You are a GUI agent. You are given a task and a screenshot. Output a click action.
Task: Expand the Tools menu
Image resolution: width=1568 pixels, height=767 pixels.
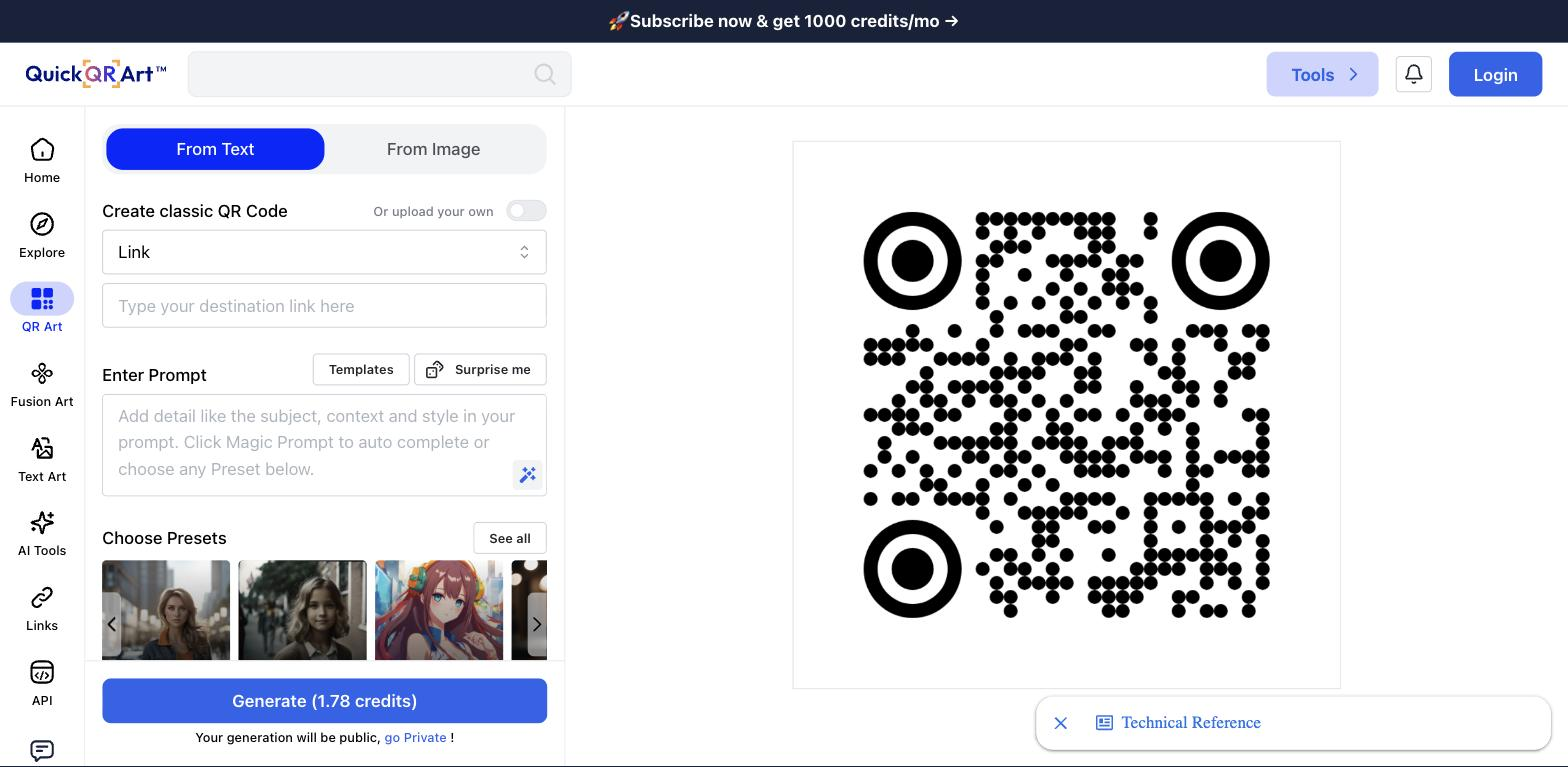1322,75
